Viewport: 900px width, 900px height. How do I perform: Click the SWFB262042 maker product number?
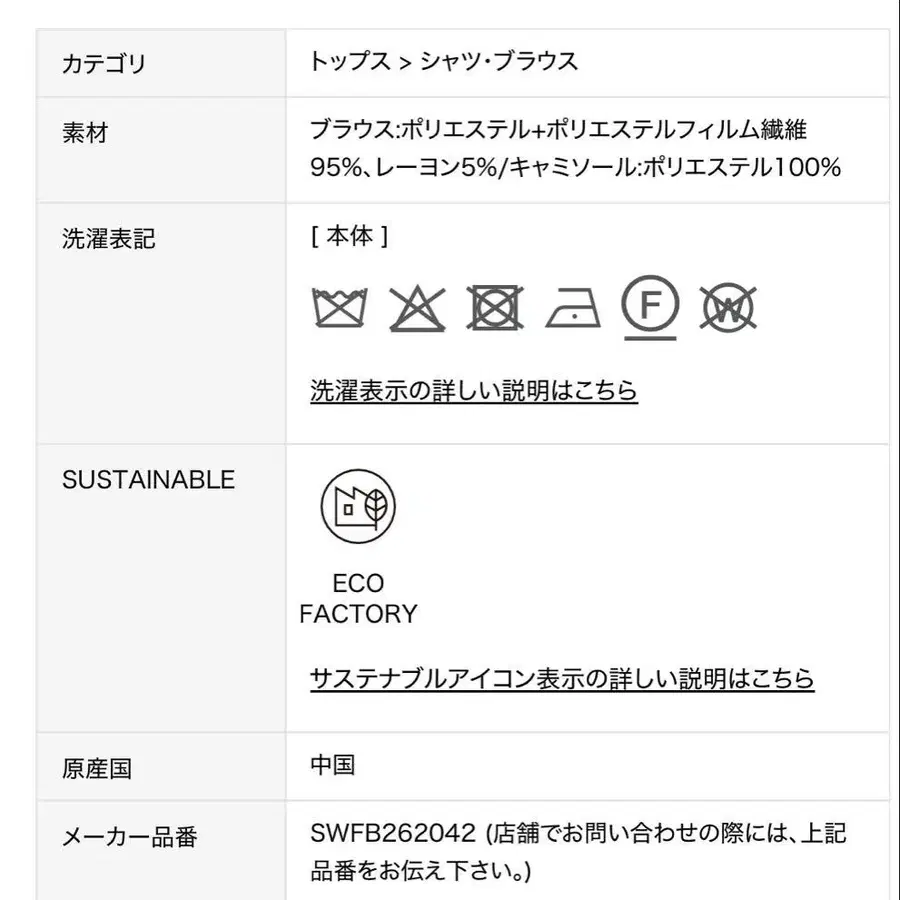click(x=393, y=833)
